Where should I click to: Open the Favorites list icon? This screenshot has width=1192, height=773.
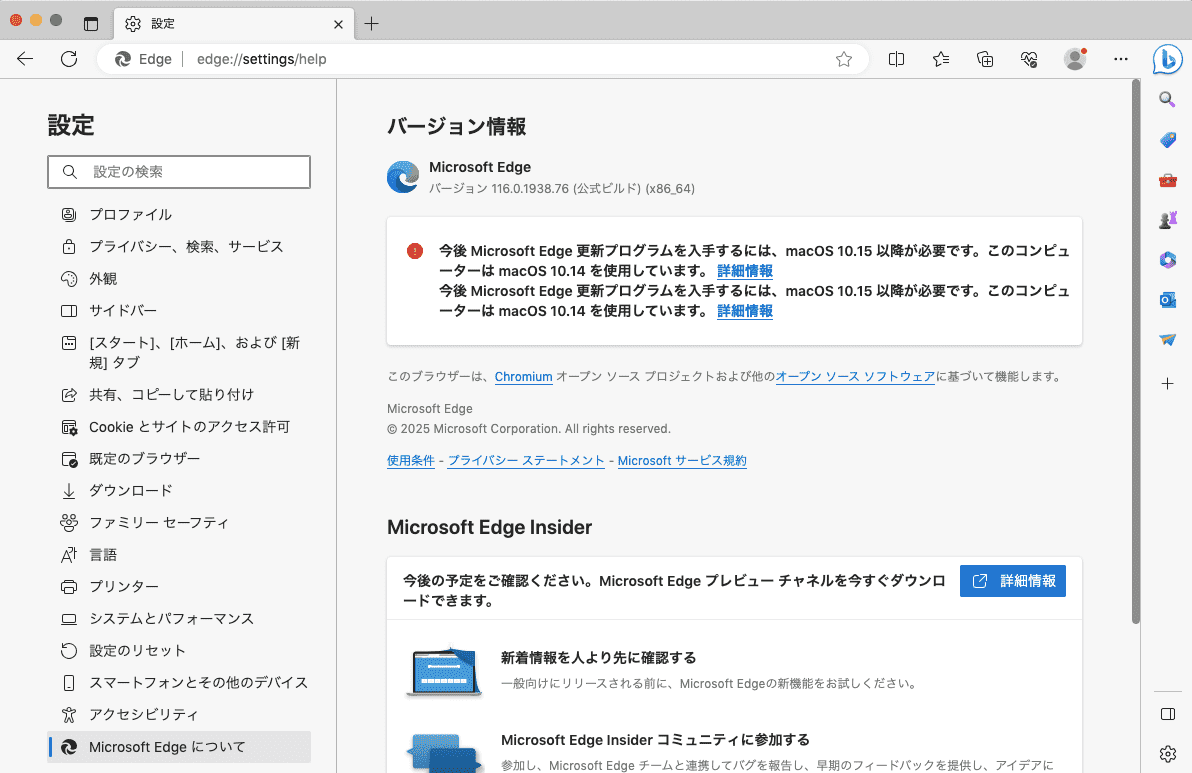coord(940,59)
